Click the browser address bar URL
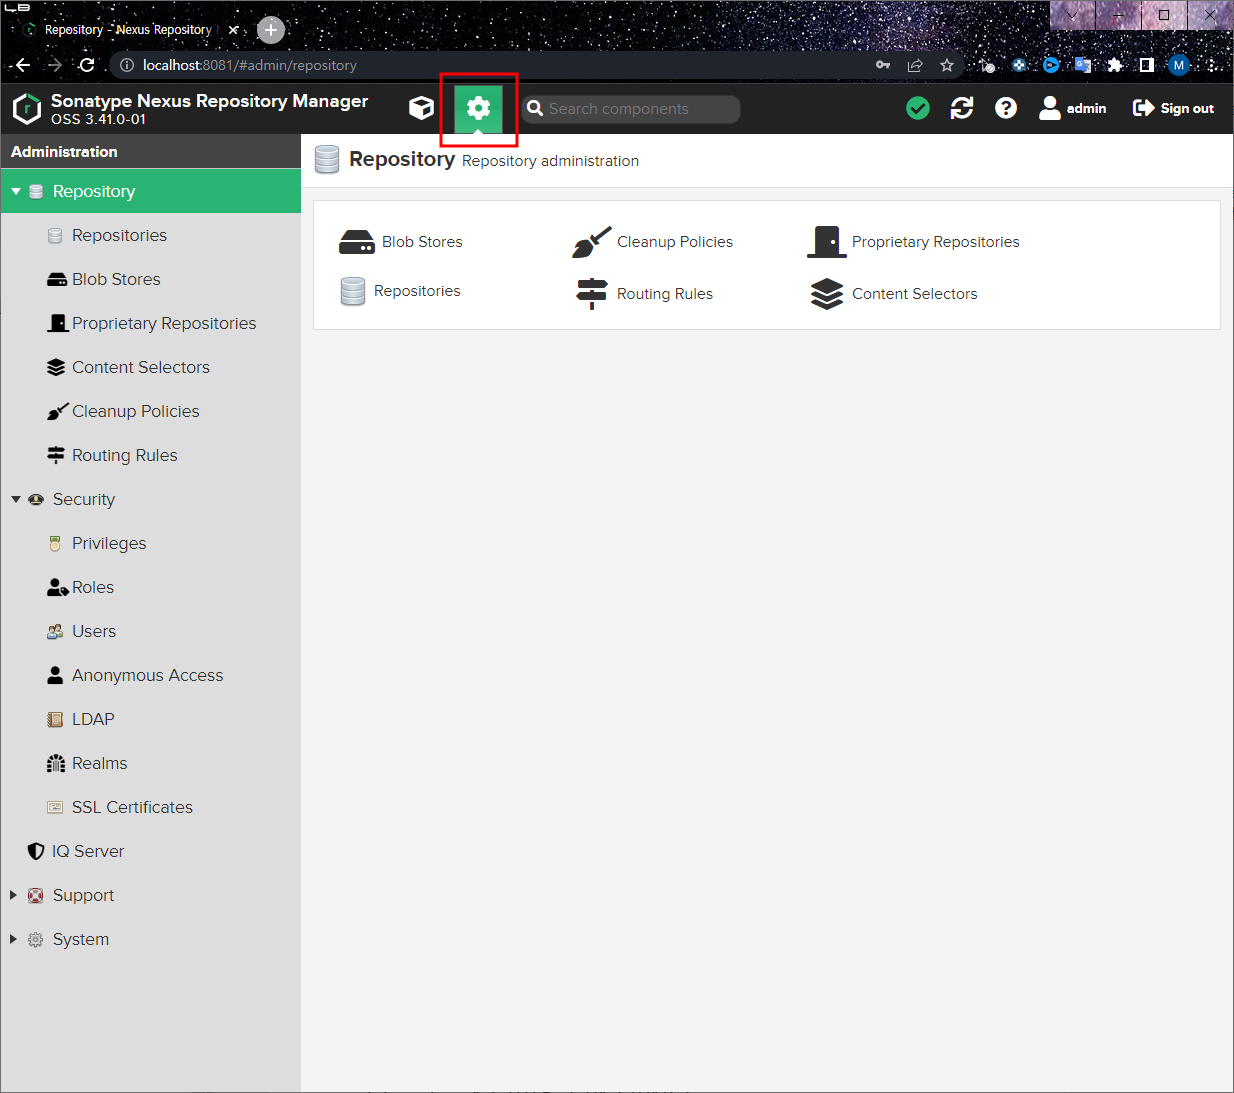The width and height of the screenshot is (1234, 1093). click(250, 65)
